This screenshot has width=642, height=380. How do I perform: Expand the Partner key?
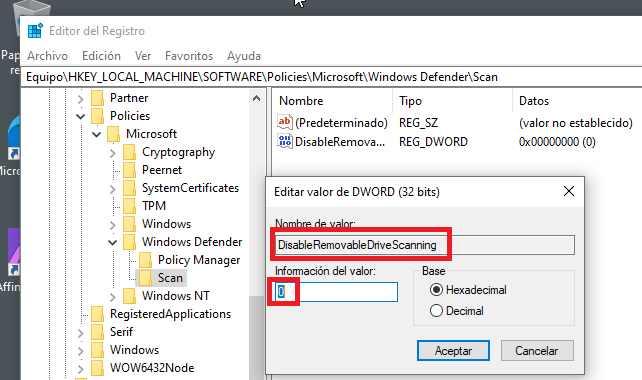coord(81,99)
